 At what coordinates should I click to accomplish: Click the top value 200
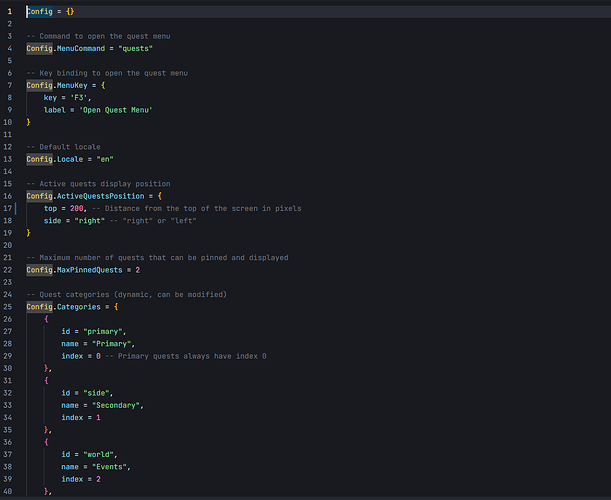76,208
